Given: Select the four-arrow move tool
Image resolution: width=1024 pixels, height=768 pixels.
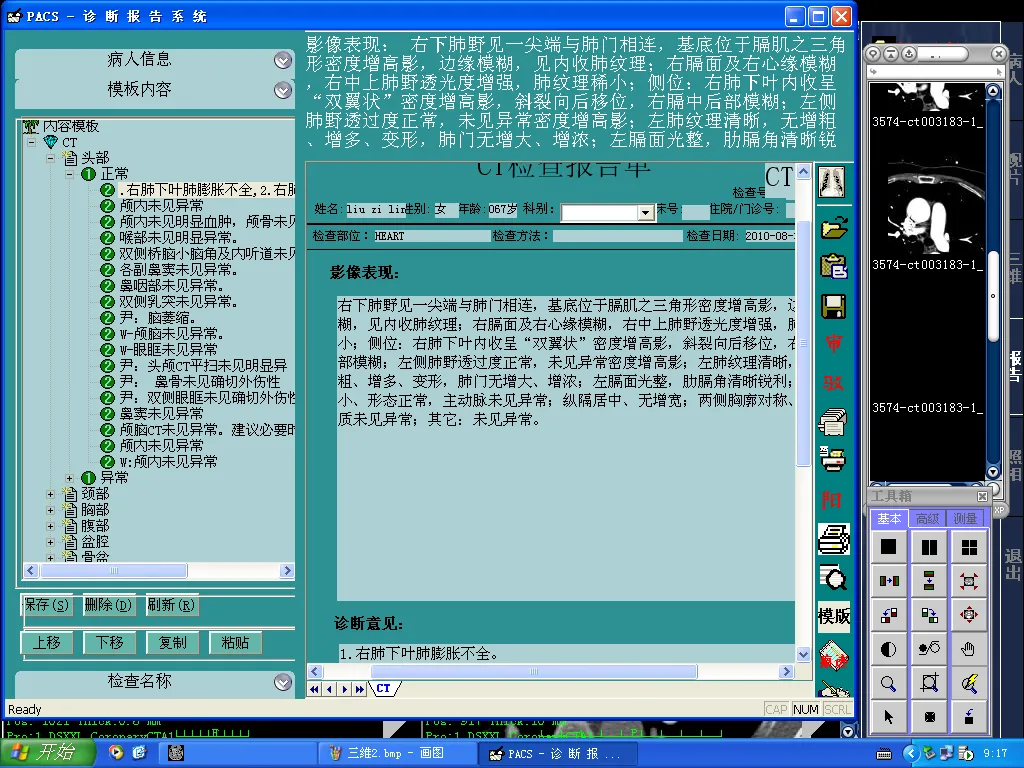Looking at the screenshot, I should (969, 615).
